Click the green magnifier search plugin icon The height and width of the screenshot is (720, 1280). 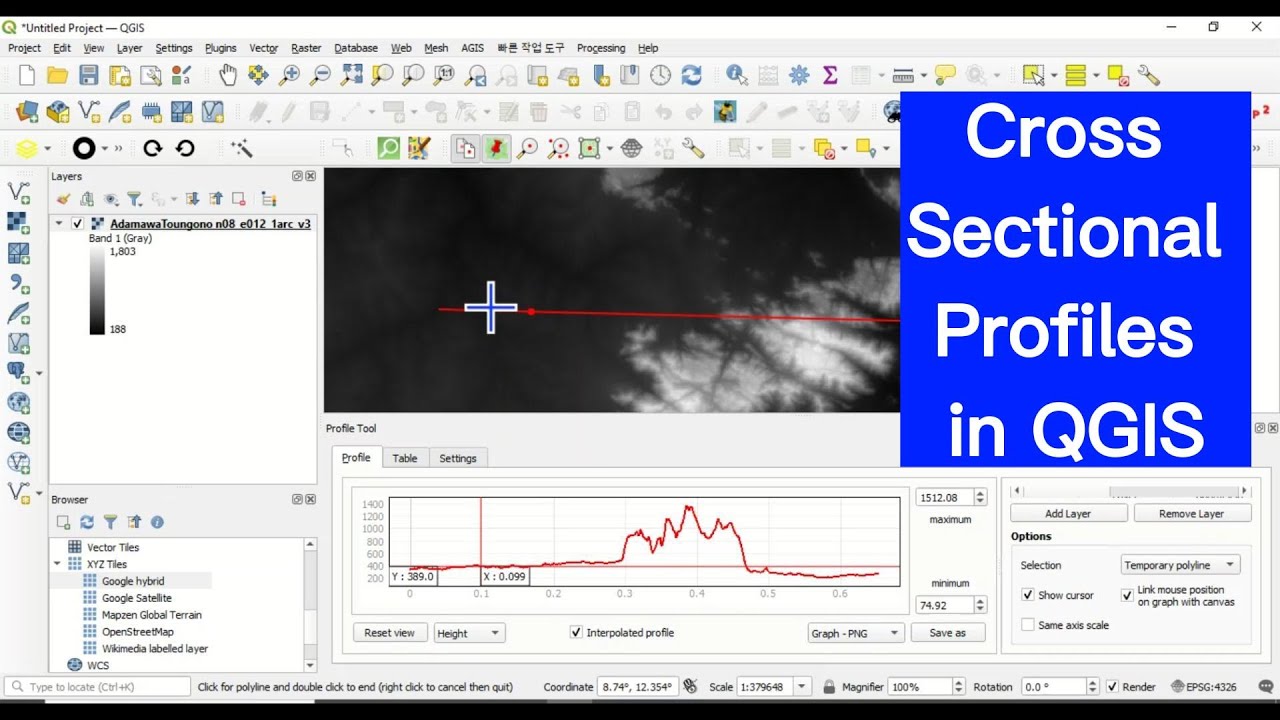388,148
